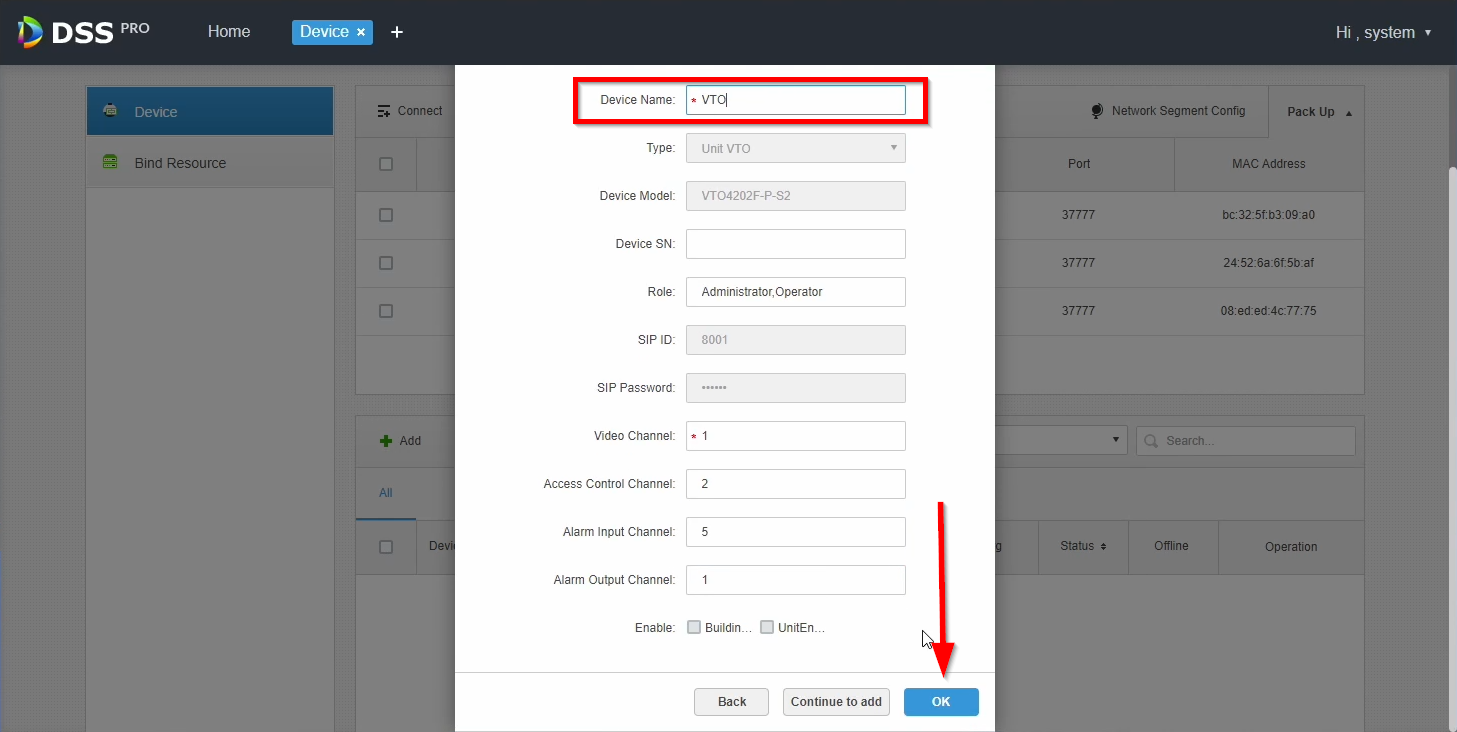Check the first device row checkbox
Viewport: 1457px width, 732px height.
tap(386, 215)
